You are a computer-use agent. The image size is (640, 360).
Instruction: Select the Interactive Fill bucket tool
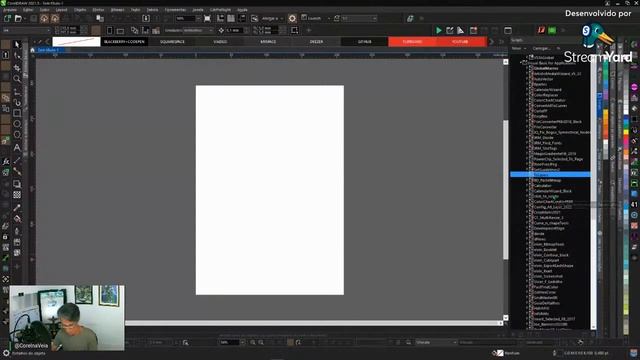pos(17,219)
